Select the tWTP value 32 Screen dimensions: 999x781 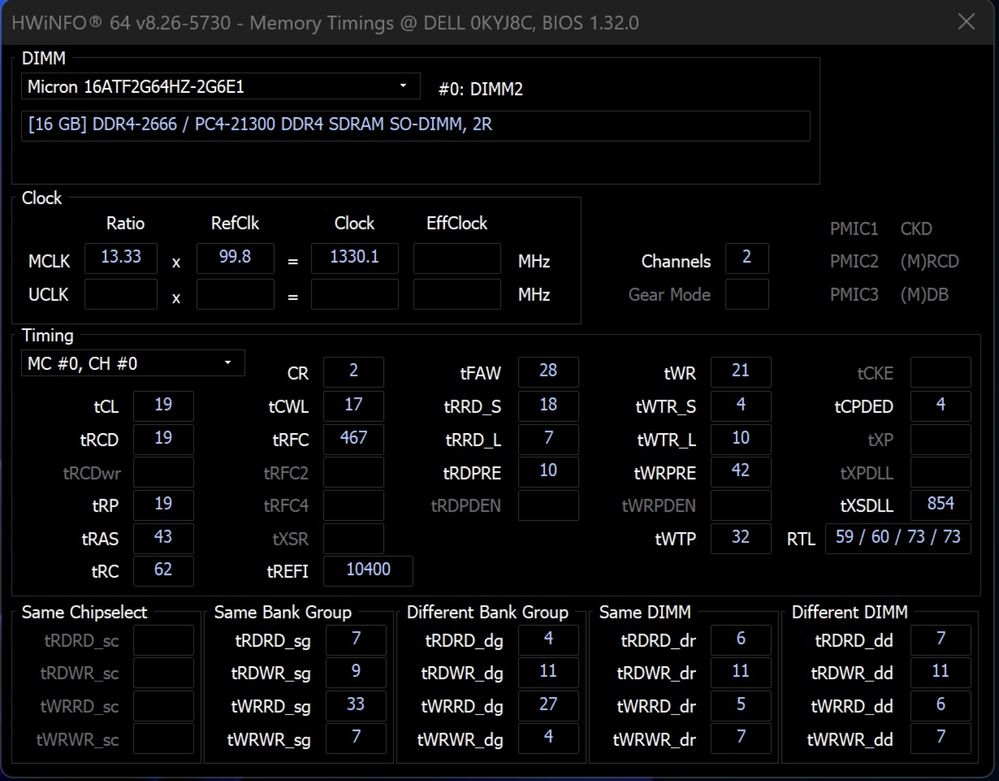(740, 538)
